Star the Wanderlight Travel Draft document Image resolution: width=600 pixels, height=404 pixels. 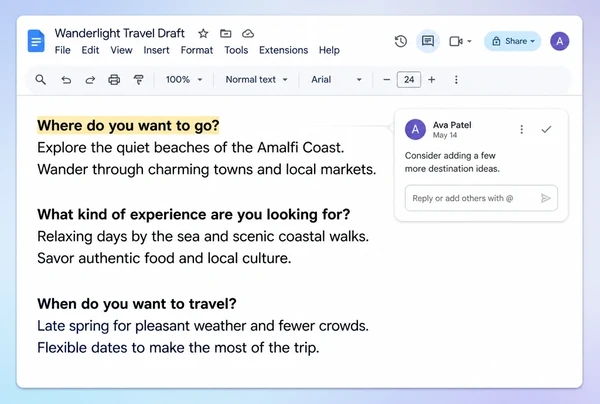coord(203,34)
